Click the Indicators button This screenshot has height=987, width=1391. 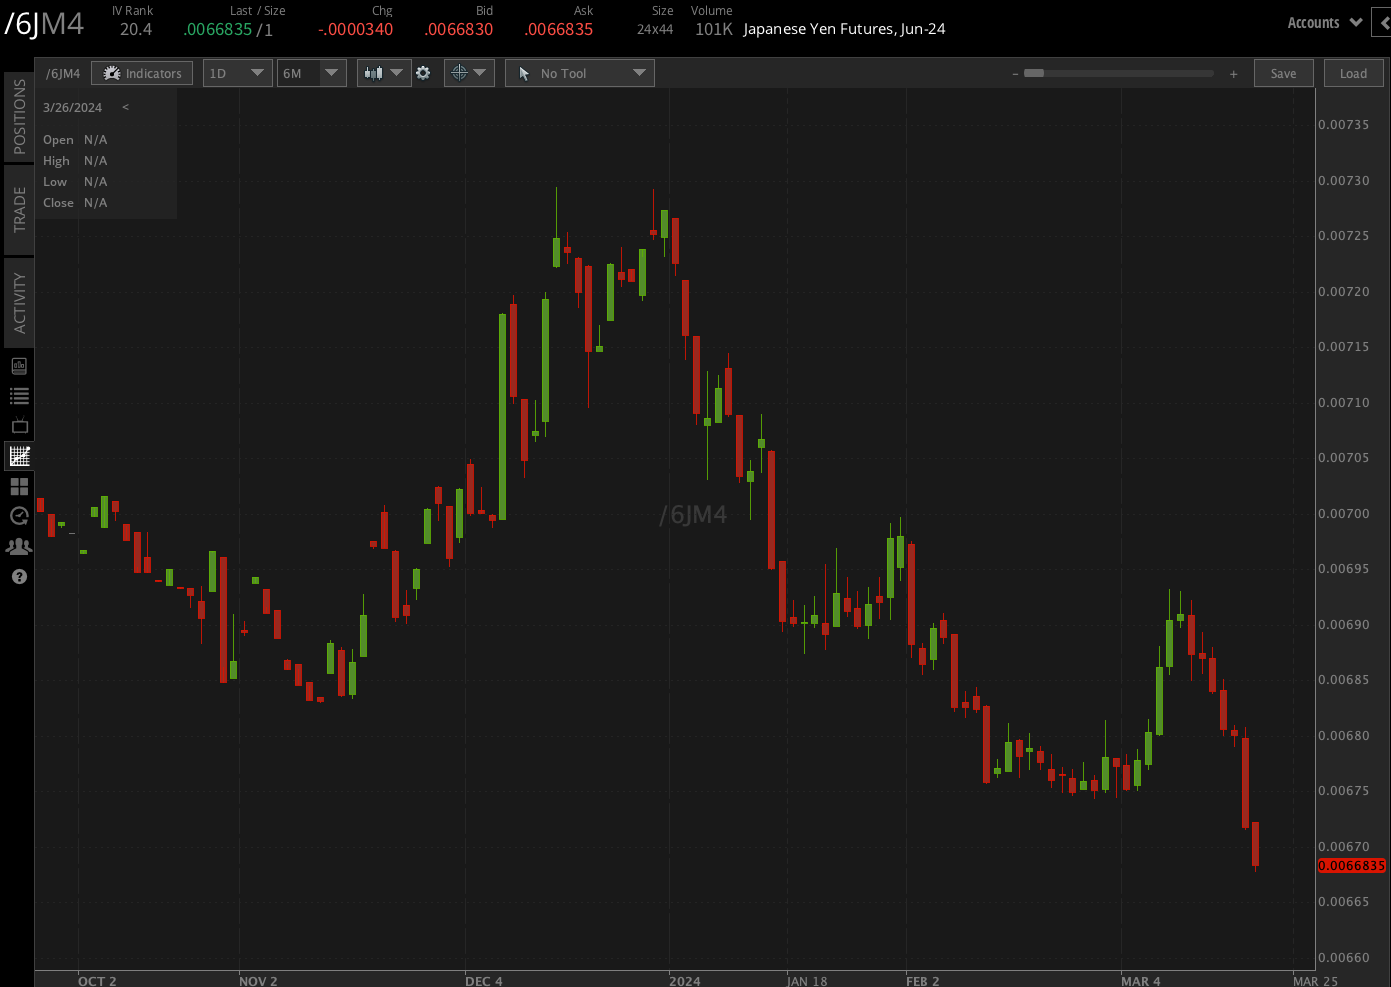tap(144, 73)
